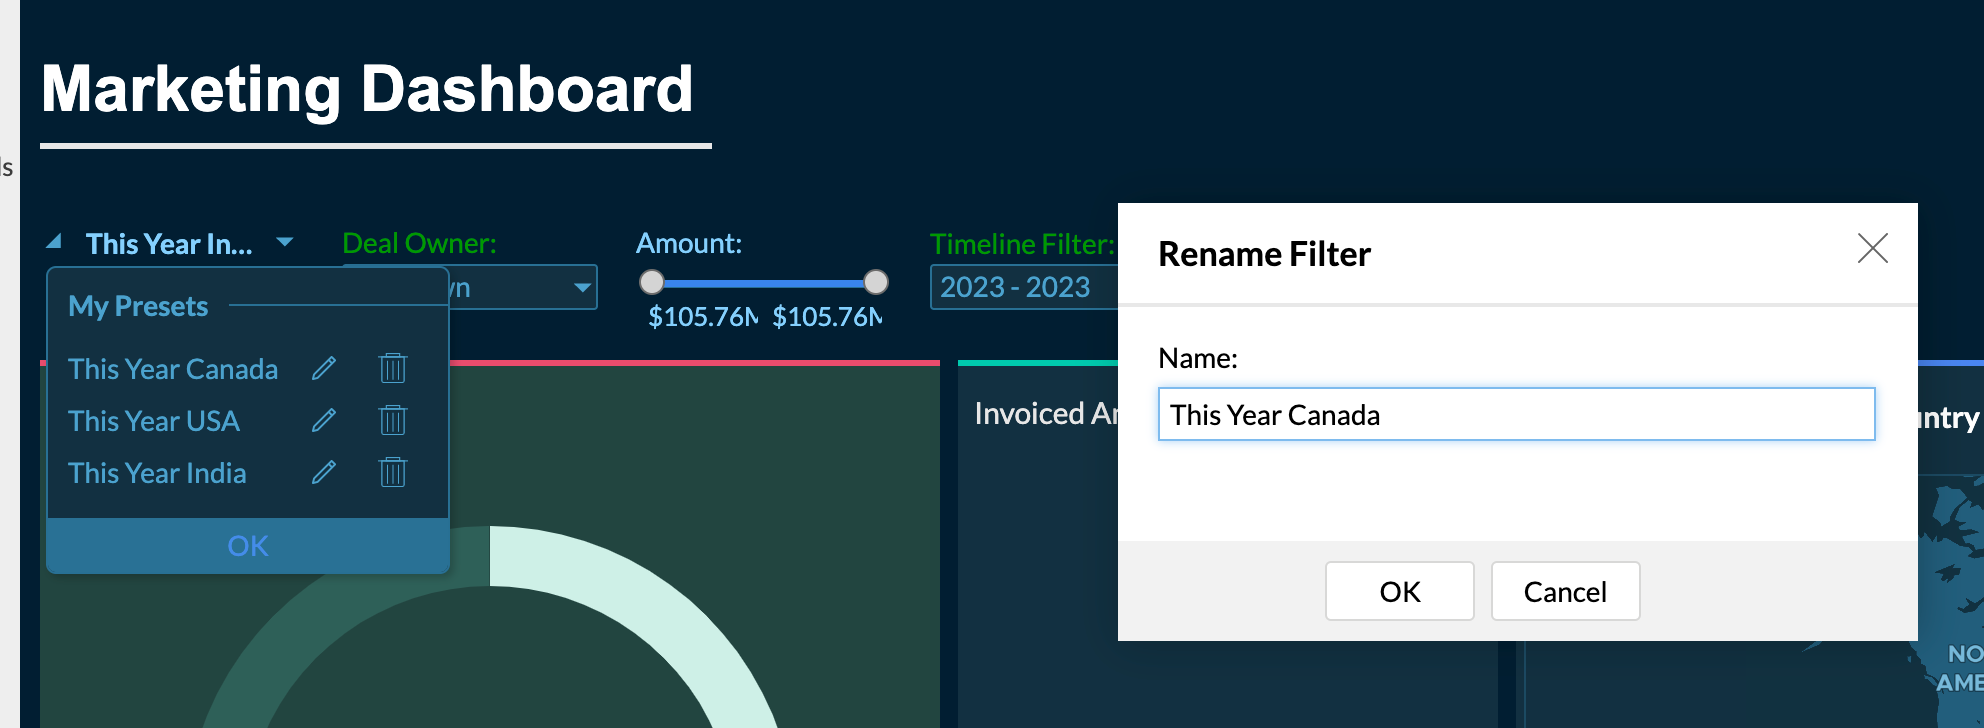
Task: Click the Amount label
Action: point(689,243)
